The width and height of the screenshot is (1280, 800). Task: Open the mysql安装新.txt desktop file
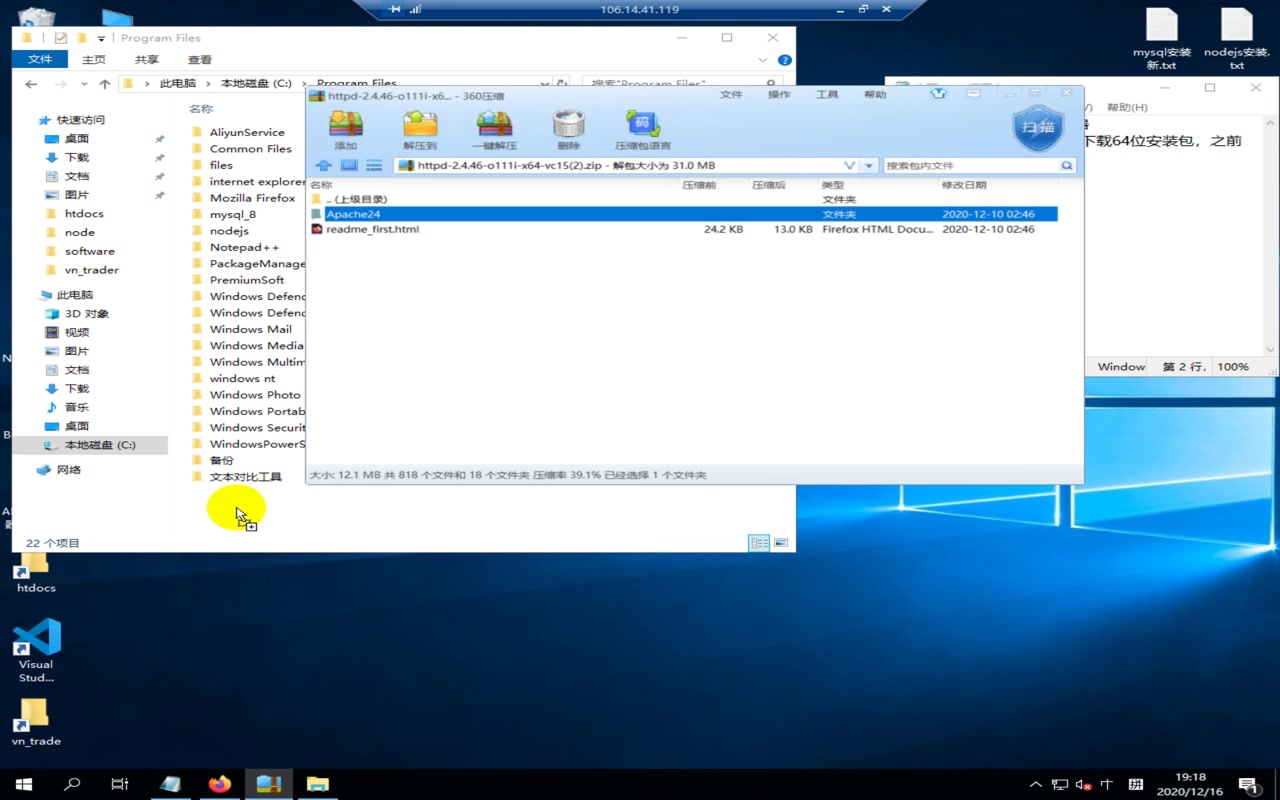pyautogui.click(x=1162, y=39)
